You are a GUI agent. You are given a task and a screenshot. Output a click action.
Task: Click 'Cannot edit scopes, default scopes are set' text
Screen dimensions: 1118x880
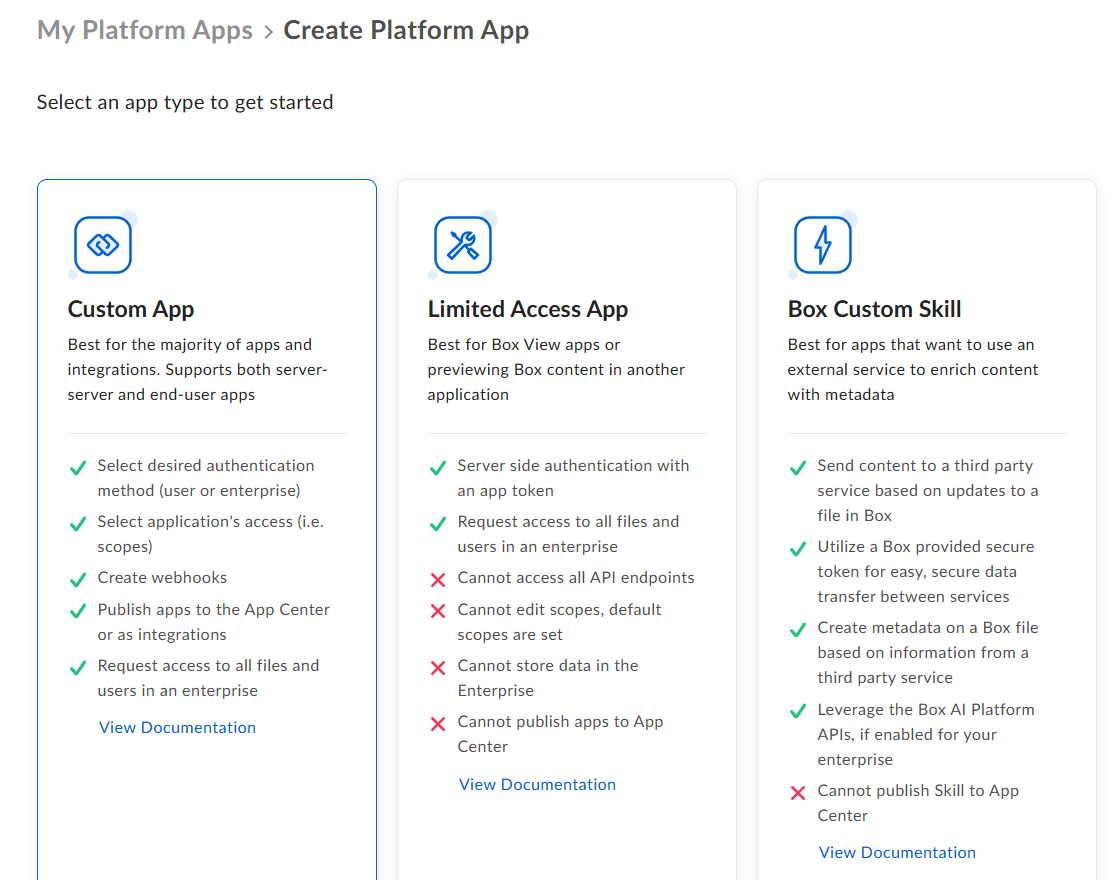coord(560,622)
